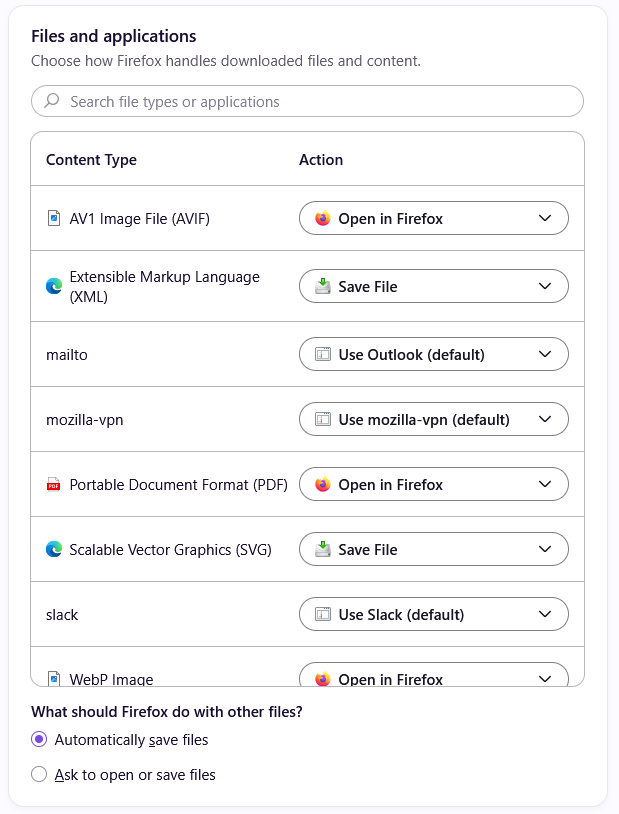This screenshot has height=814, width=619.
Task: Open the AVIF action dropdown
Action: point(434,218)
